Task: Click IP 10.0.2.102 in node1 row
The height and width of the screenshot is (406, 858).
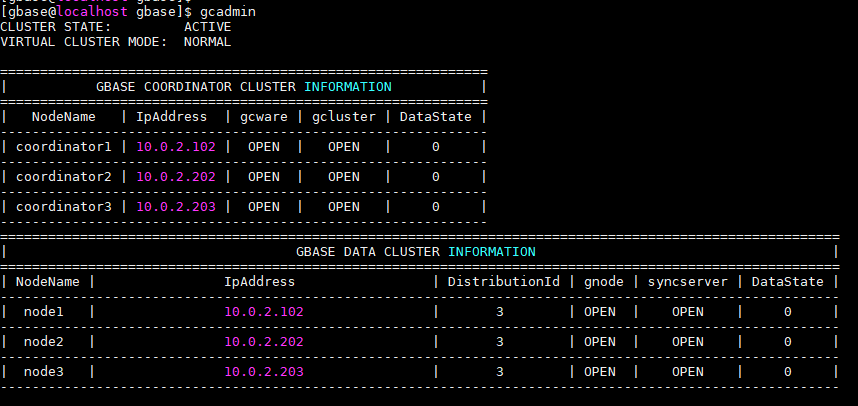Action: pyautogui.click(x=264, y=311)
